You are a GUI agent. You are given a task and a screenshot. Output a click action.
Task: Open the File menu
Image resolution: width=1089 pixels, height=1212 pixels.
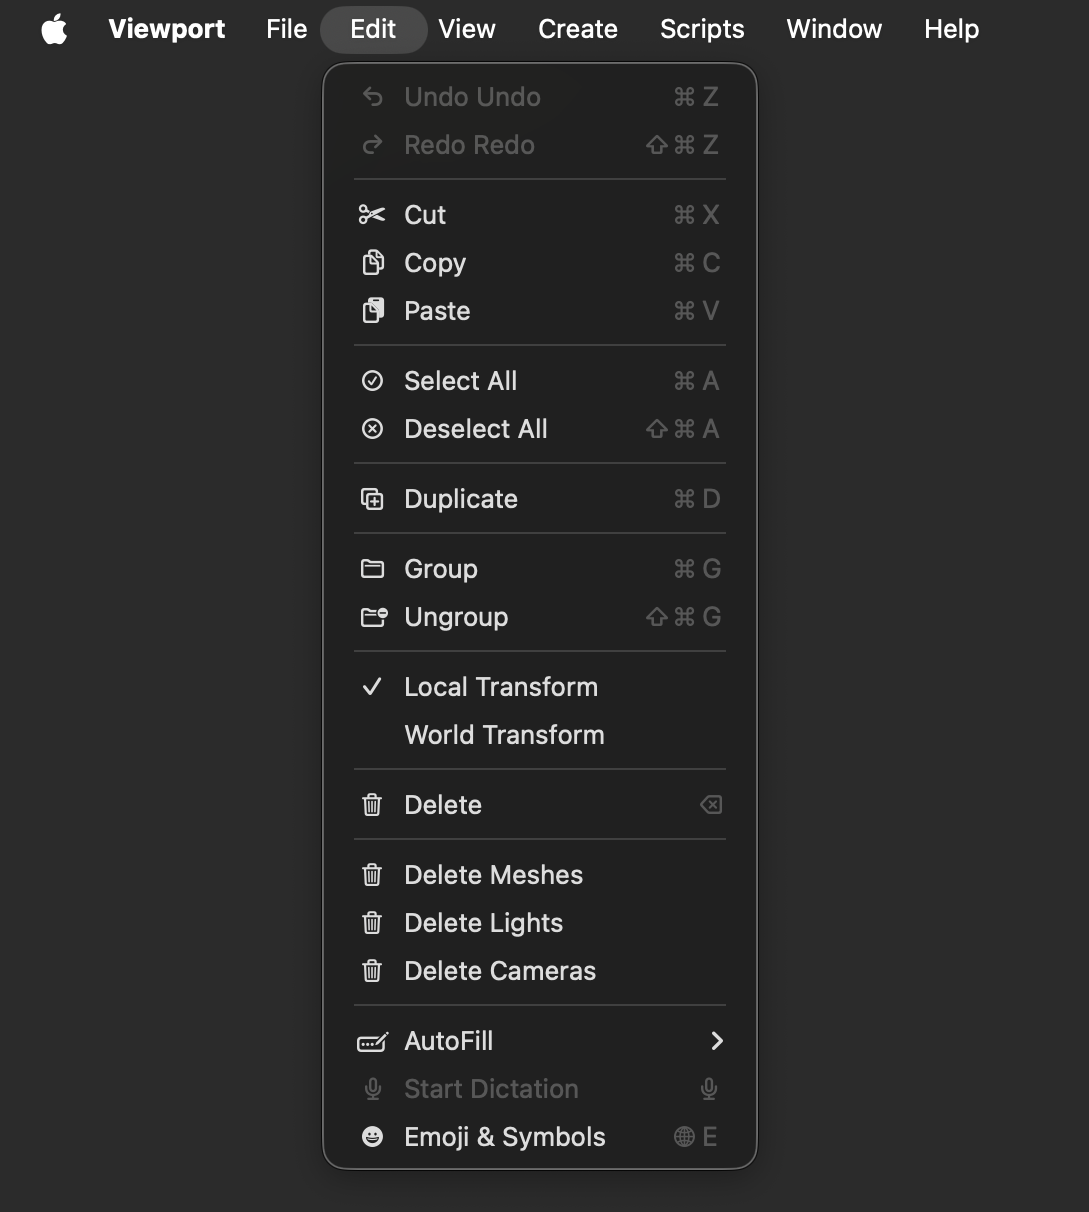tap(287, 29)
